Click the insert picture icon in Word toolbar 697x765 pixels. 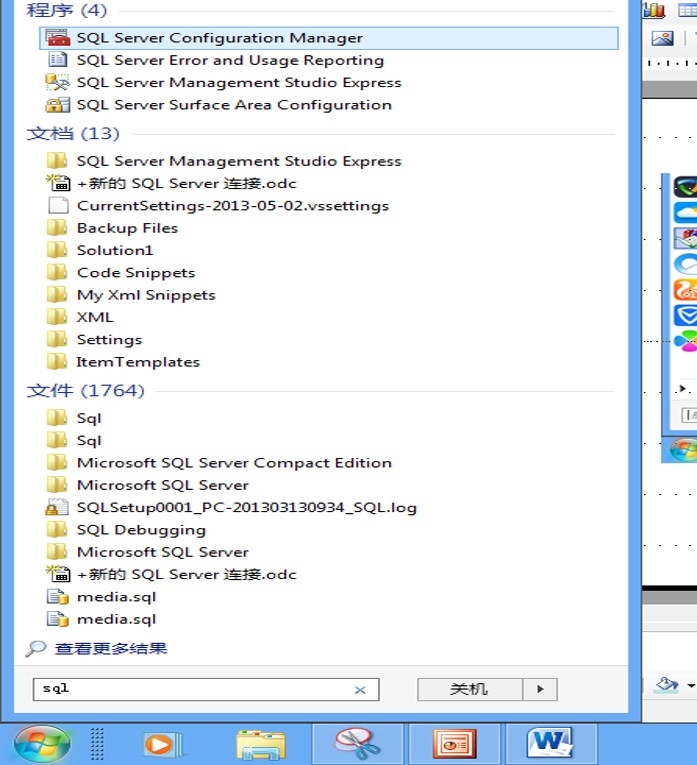click(662, 38)
